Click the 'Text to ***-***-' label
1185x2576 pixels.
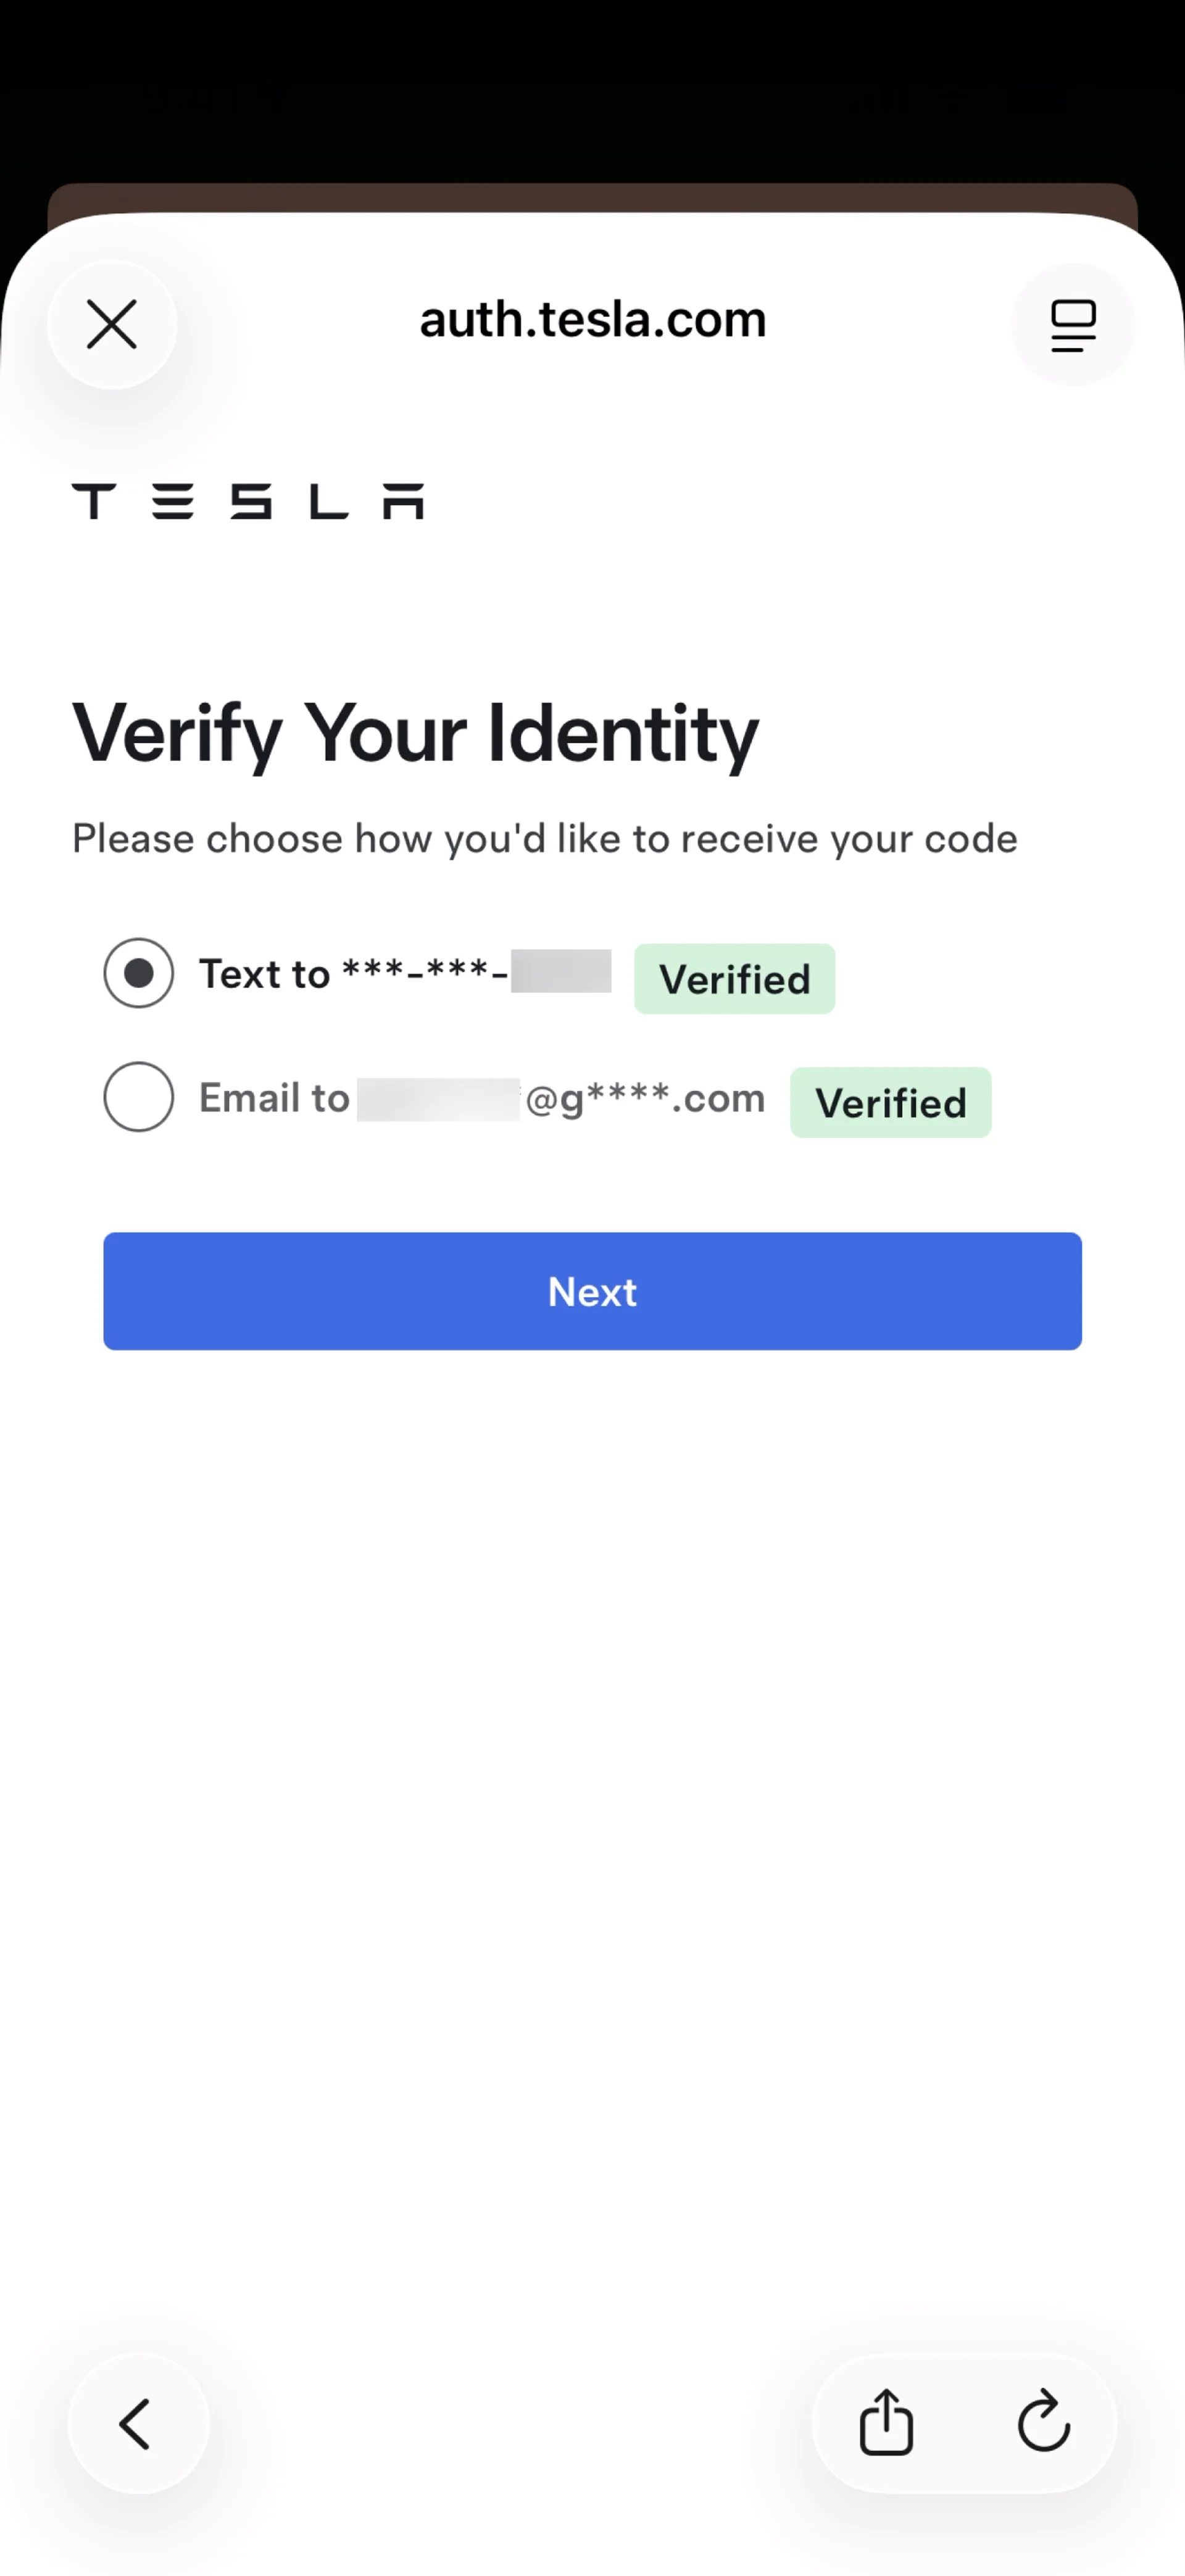pos(352,974)
